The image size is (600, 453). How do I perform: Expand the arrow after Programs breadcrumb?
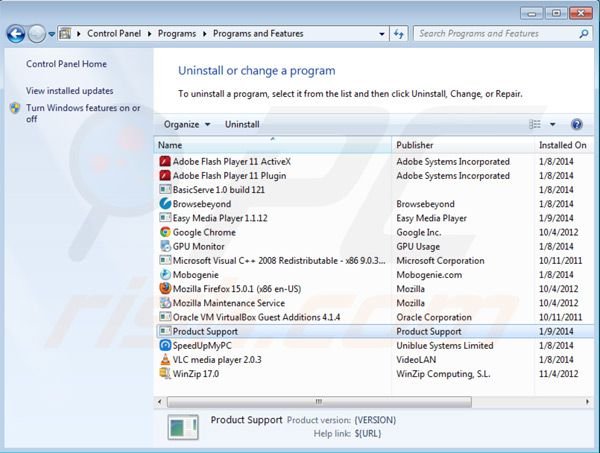[x=205, y=34]
